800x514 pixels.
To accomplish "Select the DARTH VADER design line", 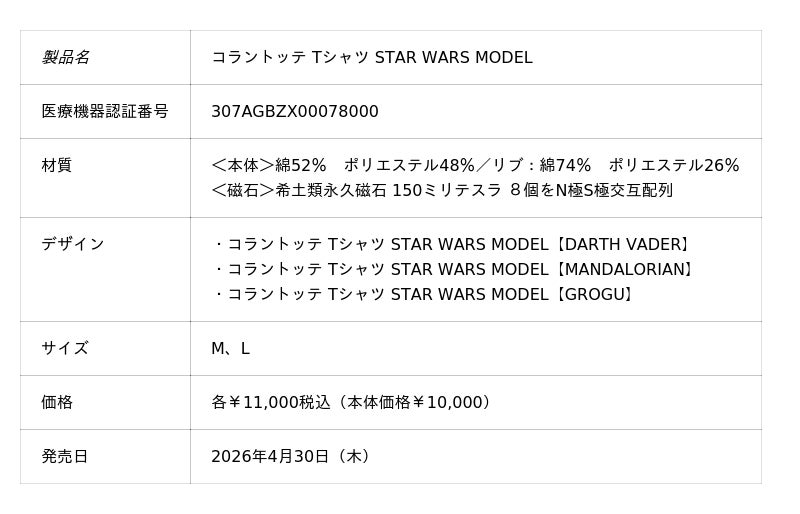I will (x=453, y=244).
